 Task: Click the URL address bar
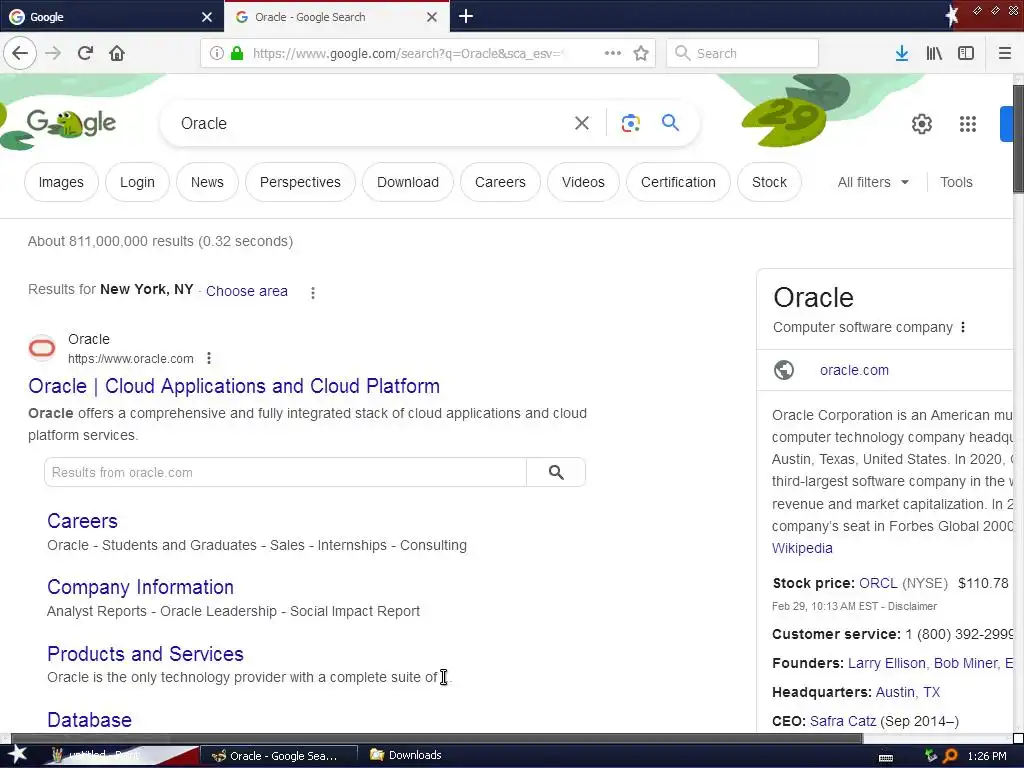tap(408, 53)
